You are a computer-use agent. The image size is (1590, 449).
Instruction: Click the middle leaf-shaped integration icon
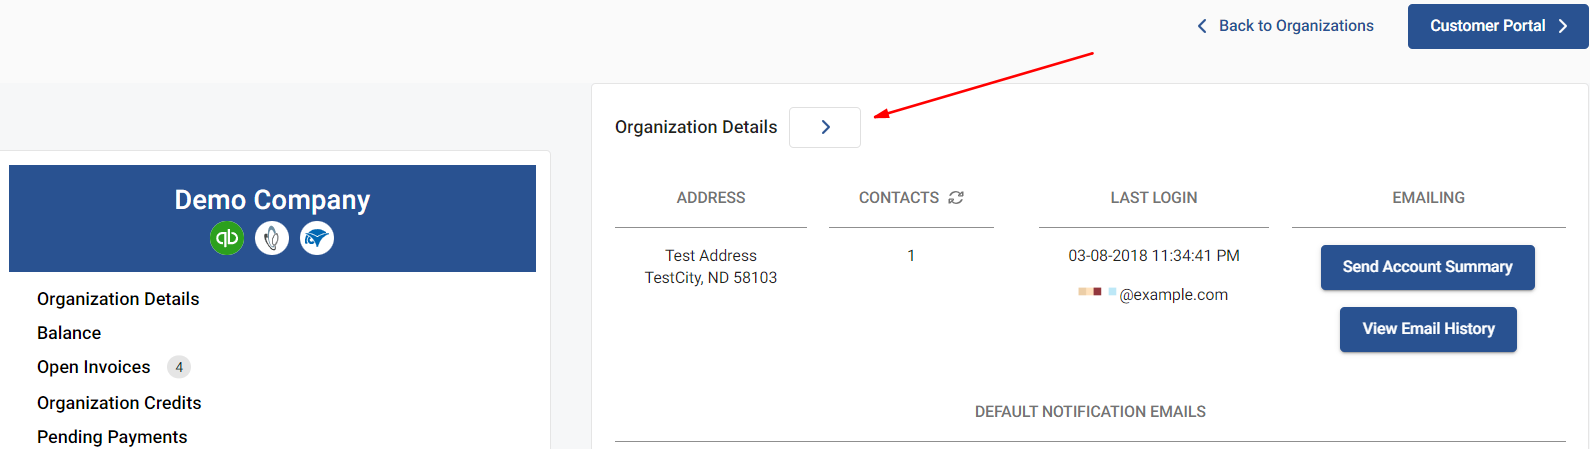[272, 238]
